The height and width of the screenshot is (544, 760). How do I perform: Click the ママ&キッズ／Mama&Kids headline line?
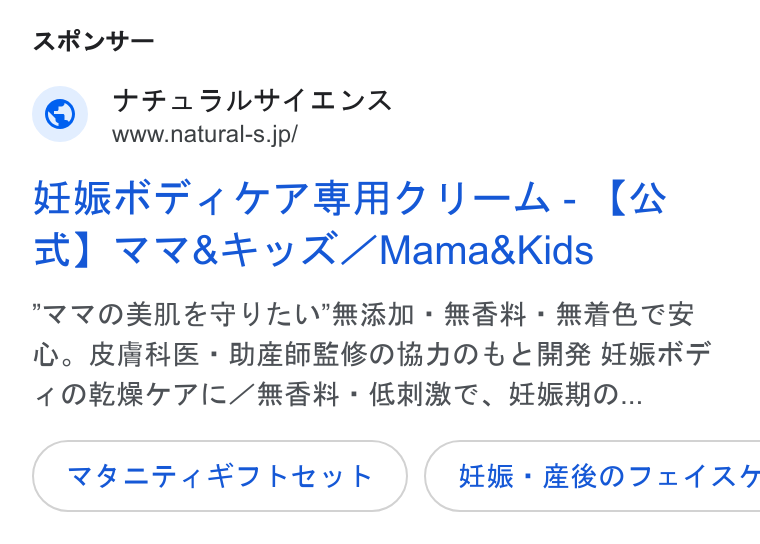pos(353,250)
